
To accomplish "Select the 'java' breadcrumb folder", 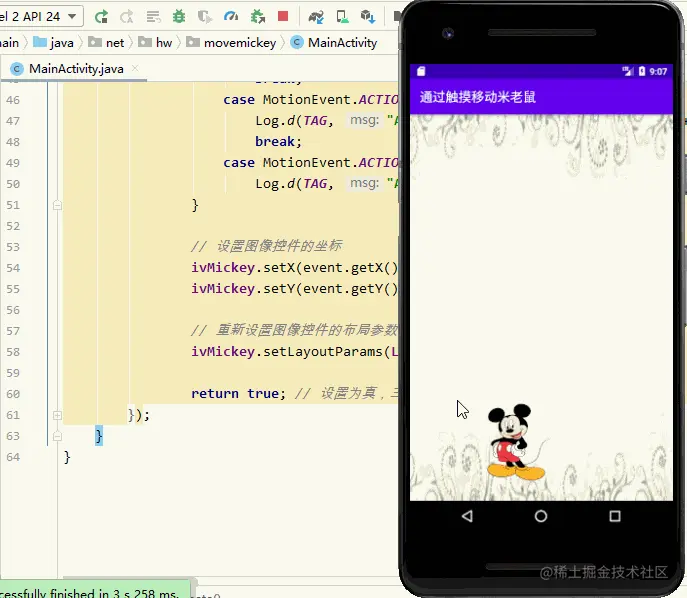I will [x=54, y=42].
